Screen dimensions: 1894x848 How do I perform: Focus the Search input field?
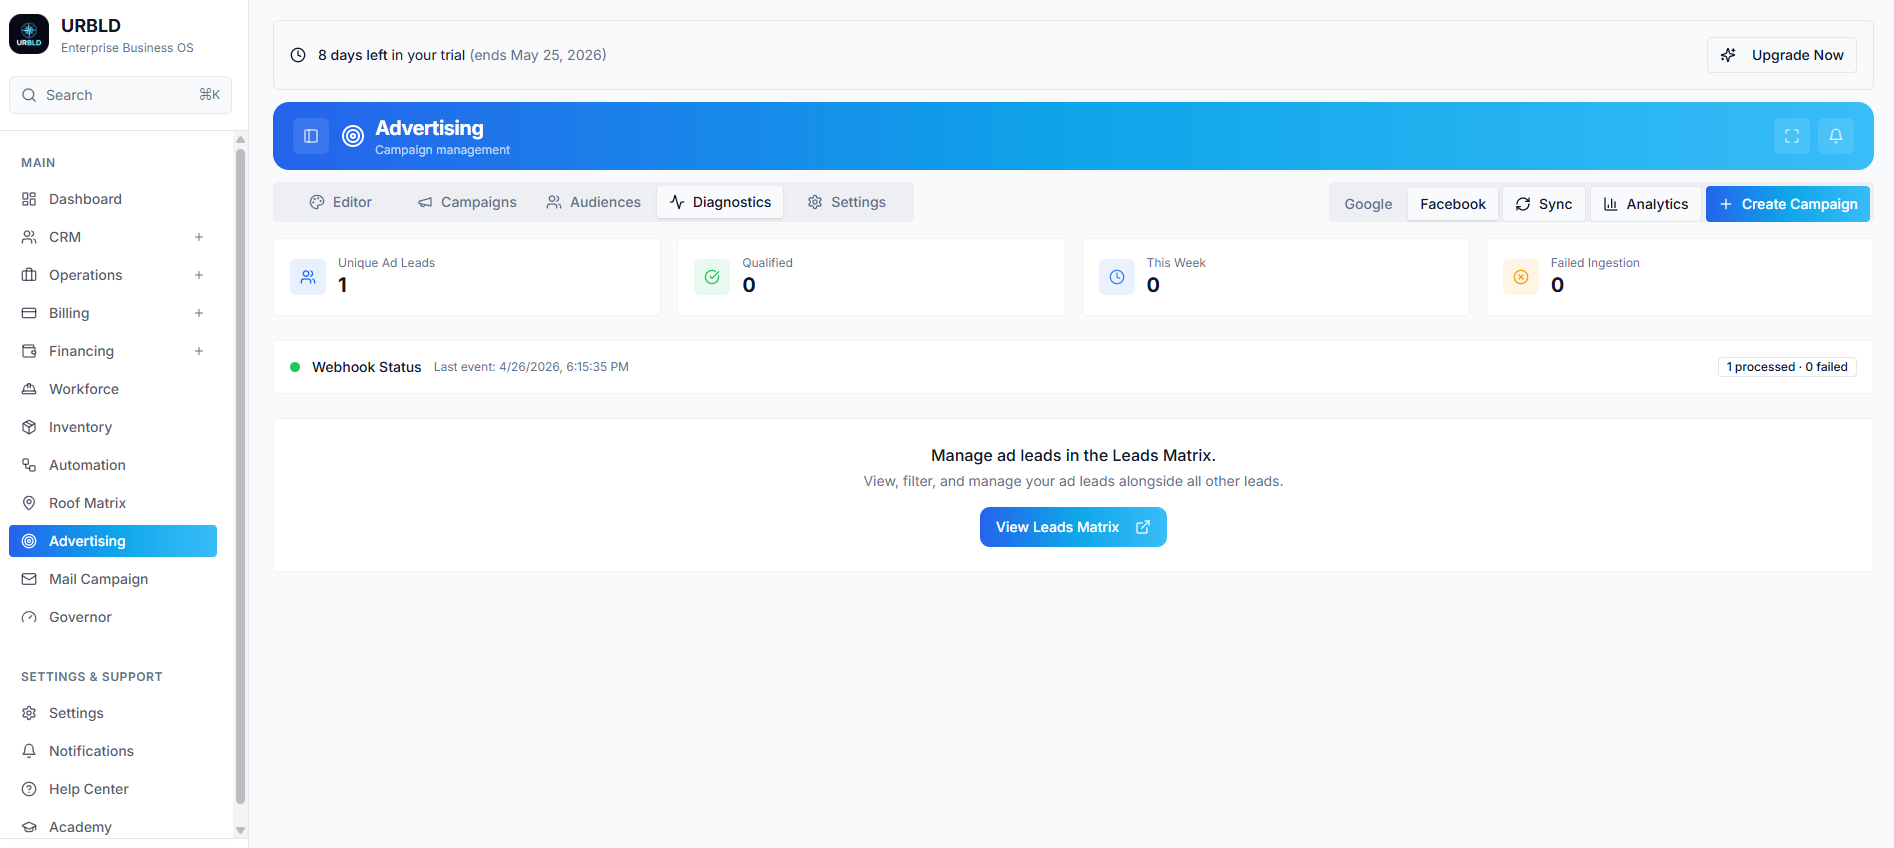(120, 95)
